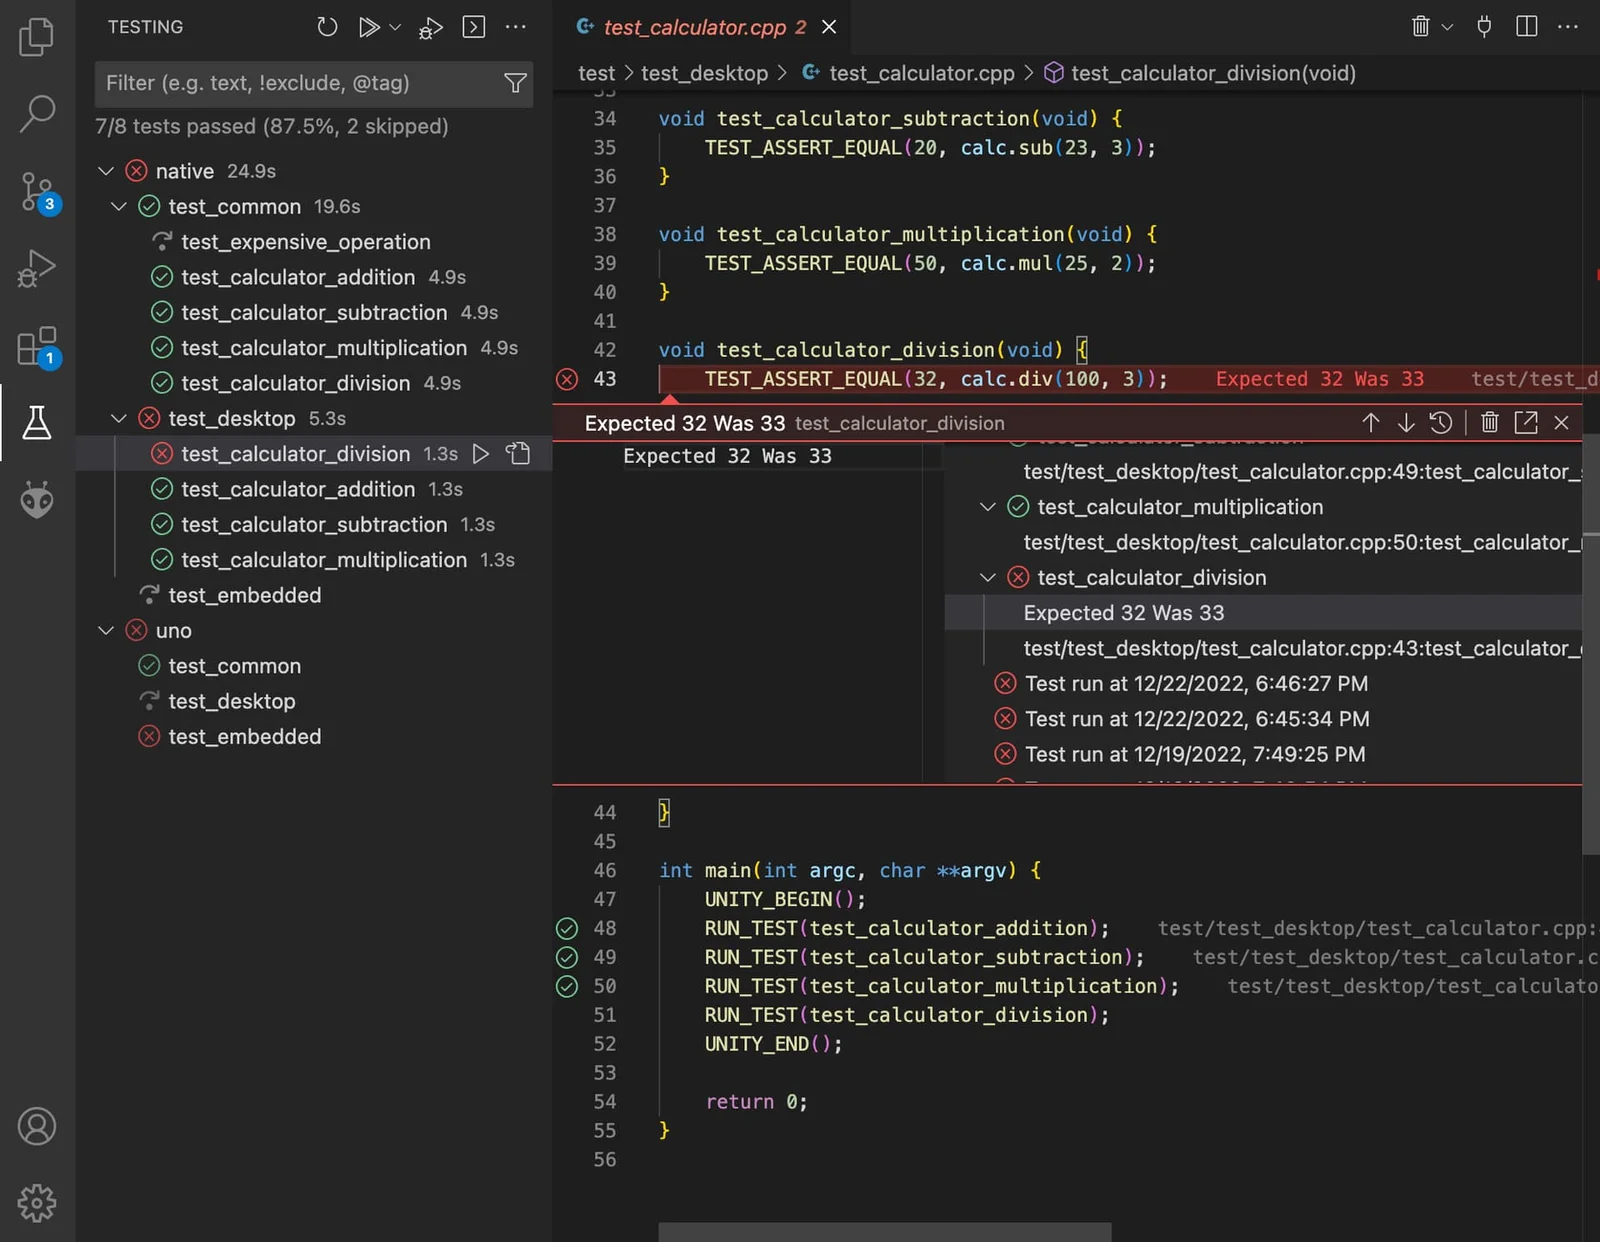Open Extensions view in activity bar
1600x1242 pixels.
click(x=39, y=347)
